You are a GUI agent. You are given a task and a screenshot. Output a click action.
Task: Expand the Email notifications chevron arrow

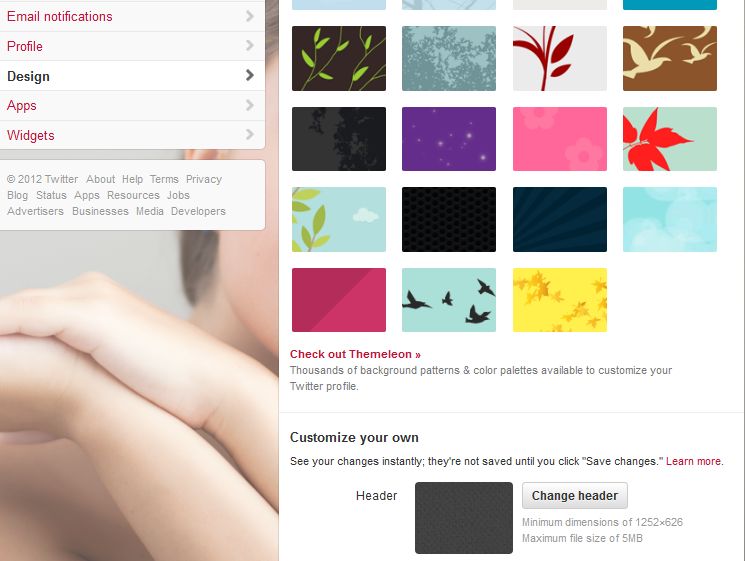point(250,16)
